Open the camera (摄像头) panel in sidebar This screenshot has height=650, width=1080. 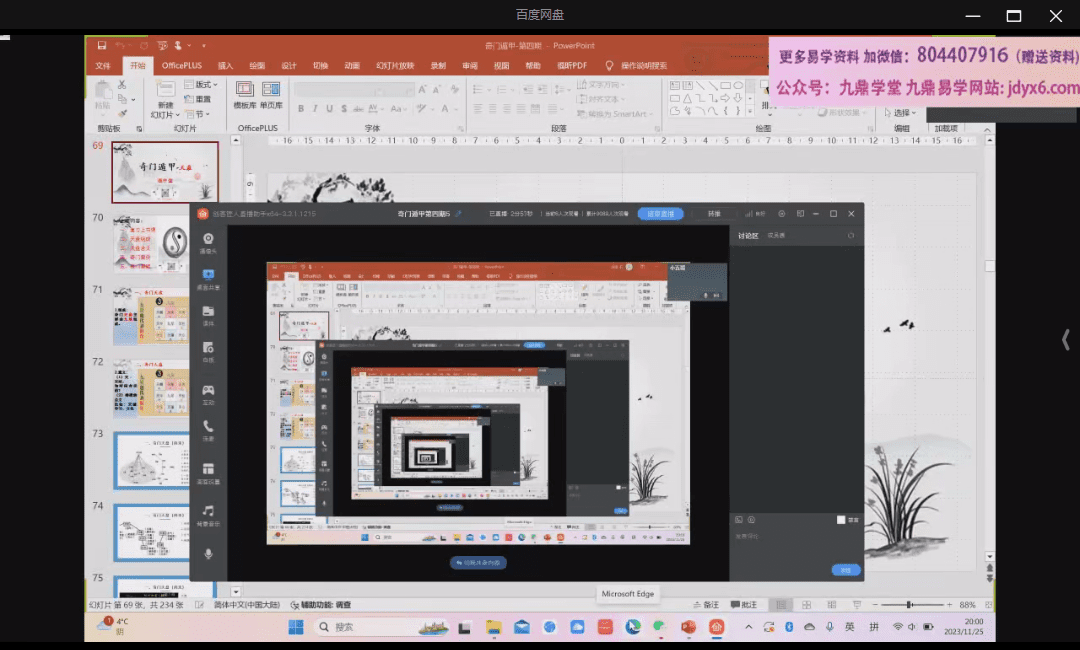point(208,240)
